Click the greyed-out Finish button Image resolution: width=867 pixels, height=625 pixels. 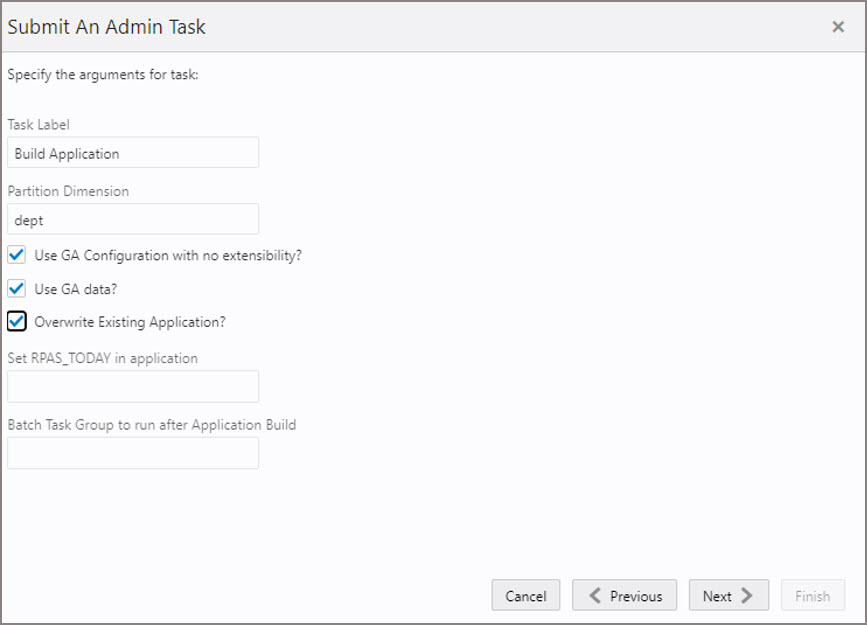pos(812,596)
